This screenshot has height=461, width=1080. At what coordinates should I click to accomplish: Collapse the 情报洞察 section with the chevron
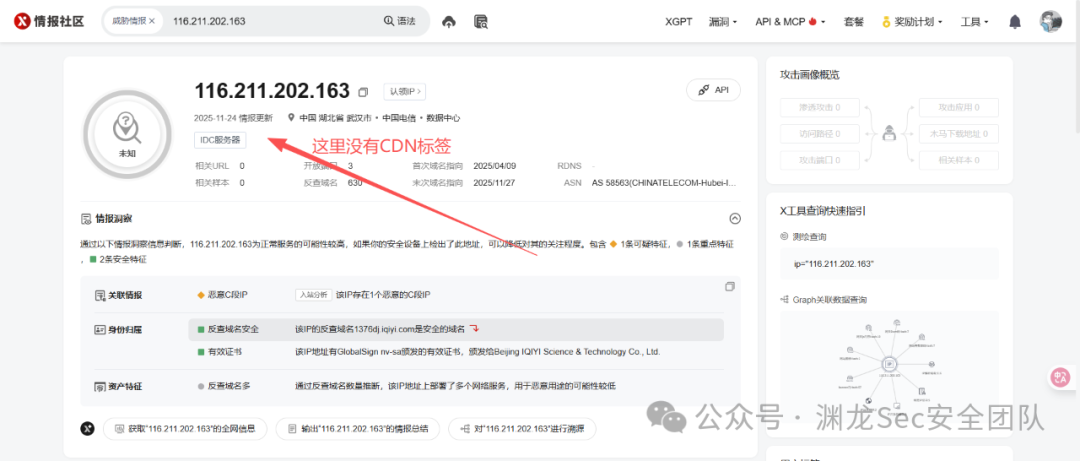pos(735,218)
